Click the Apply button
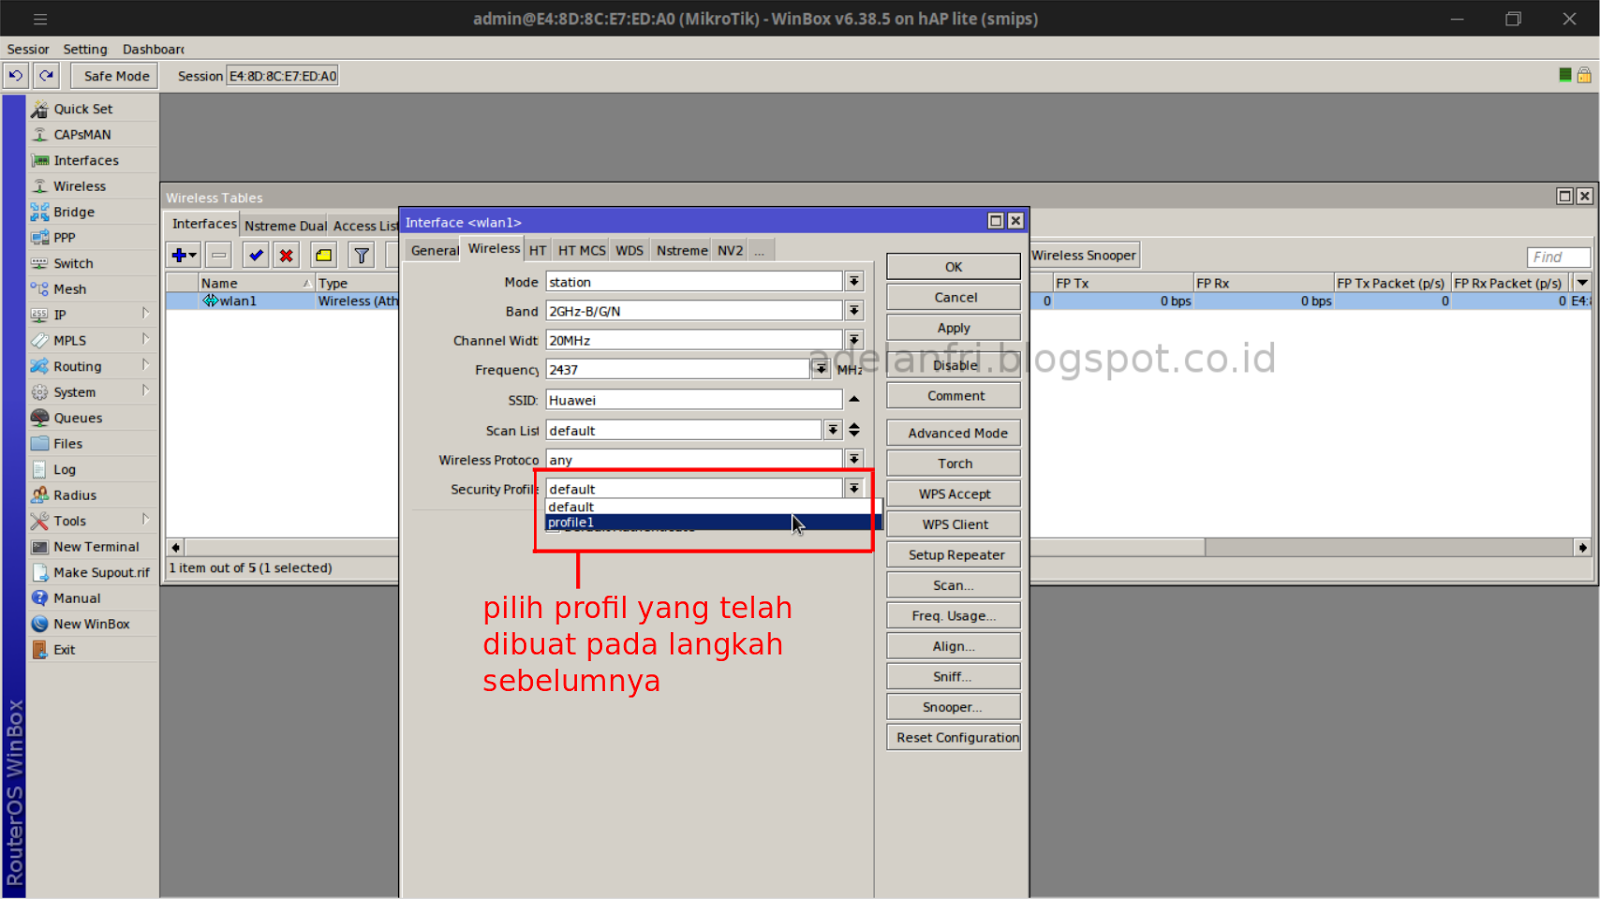 (x=953, y=328)
